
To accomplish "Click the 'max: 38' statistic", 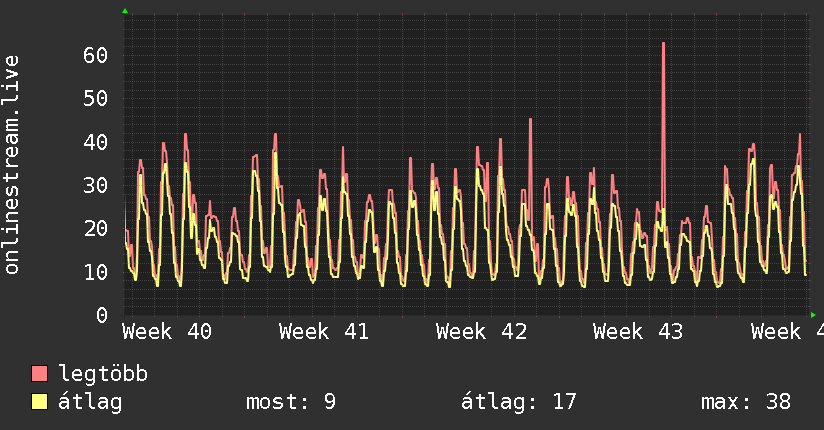I will tap(746, 402).
